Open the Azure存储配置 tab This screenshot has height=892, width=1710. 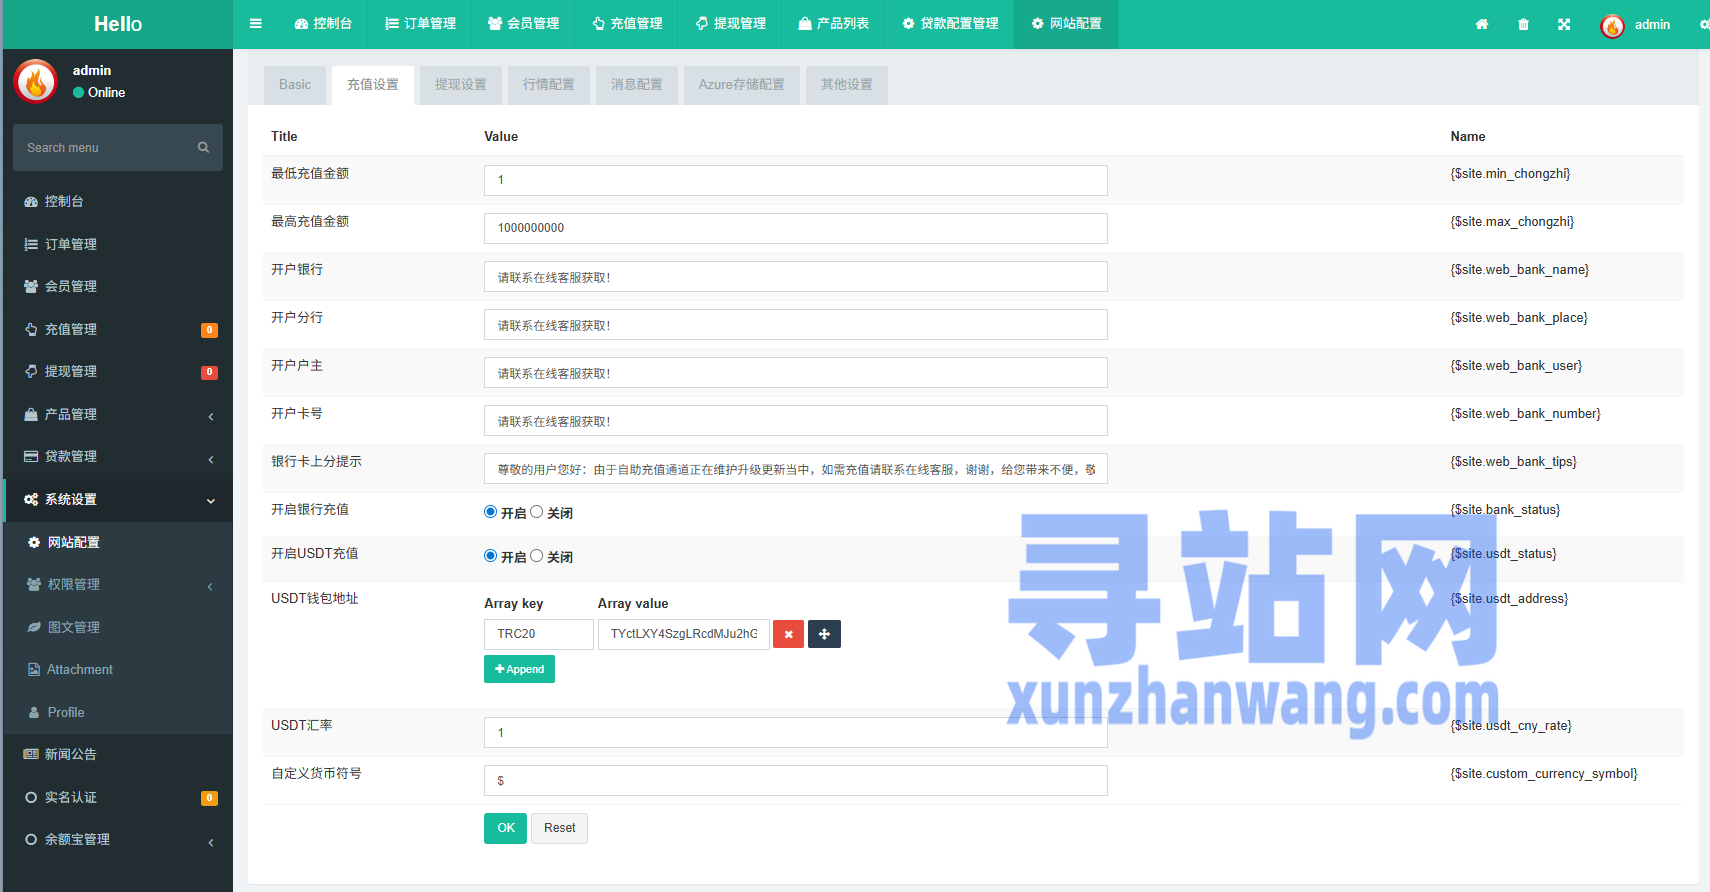pos(742,85)
